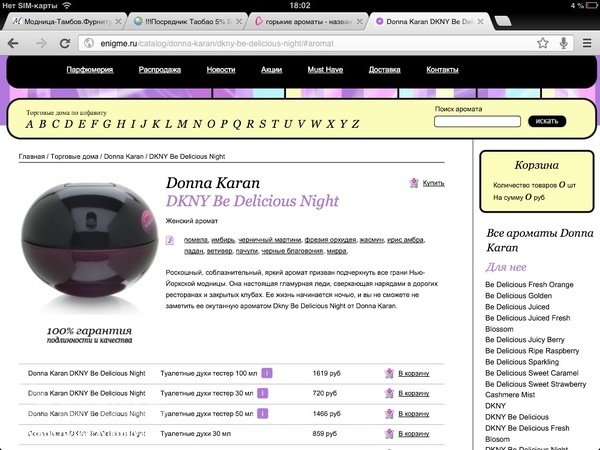Click into the Поиск аромата search field
The height and width of the screenshot is (450, 600).
(x=478, y=121)
